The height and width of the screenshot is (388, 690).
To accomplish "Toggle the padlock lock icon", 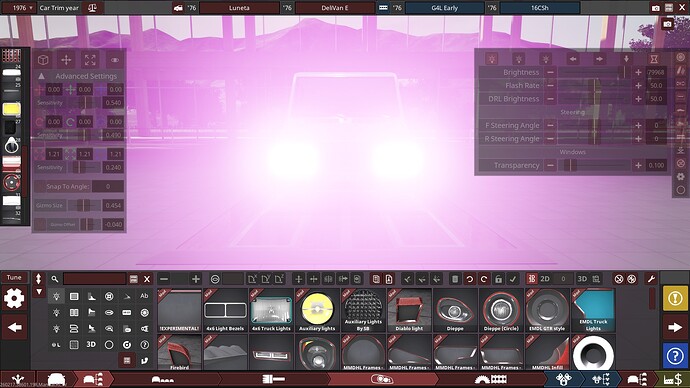I will point(498,279).
